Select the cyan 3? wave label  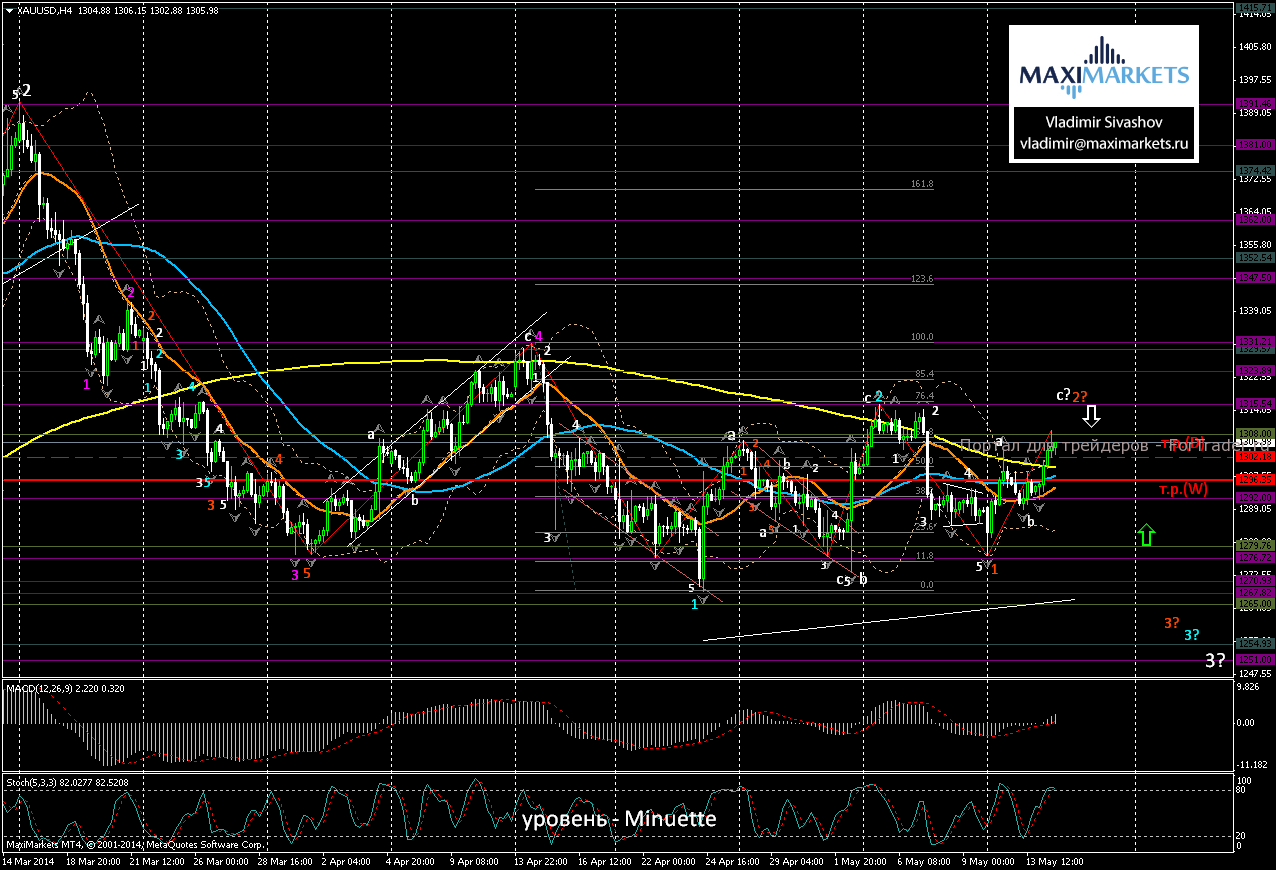1192,634
